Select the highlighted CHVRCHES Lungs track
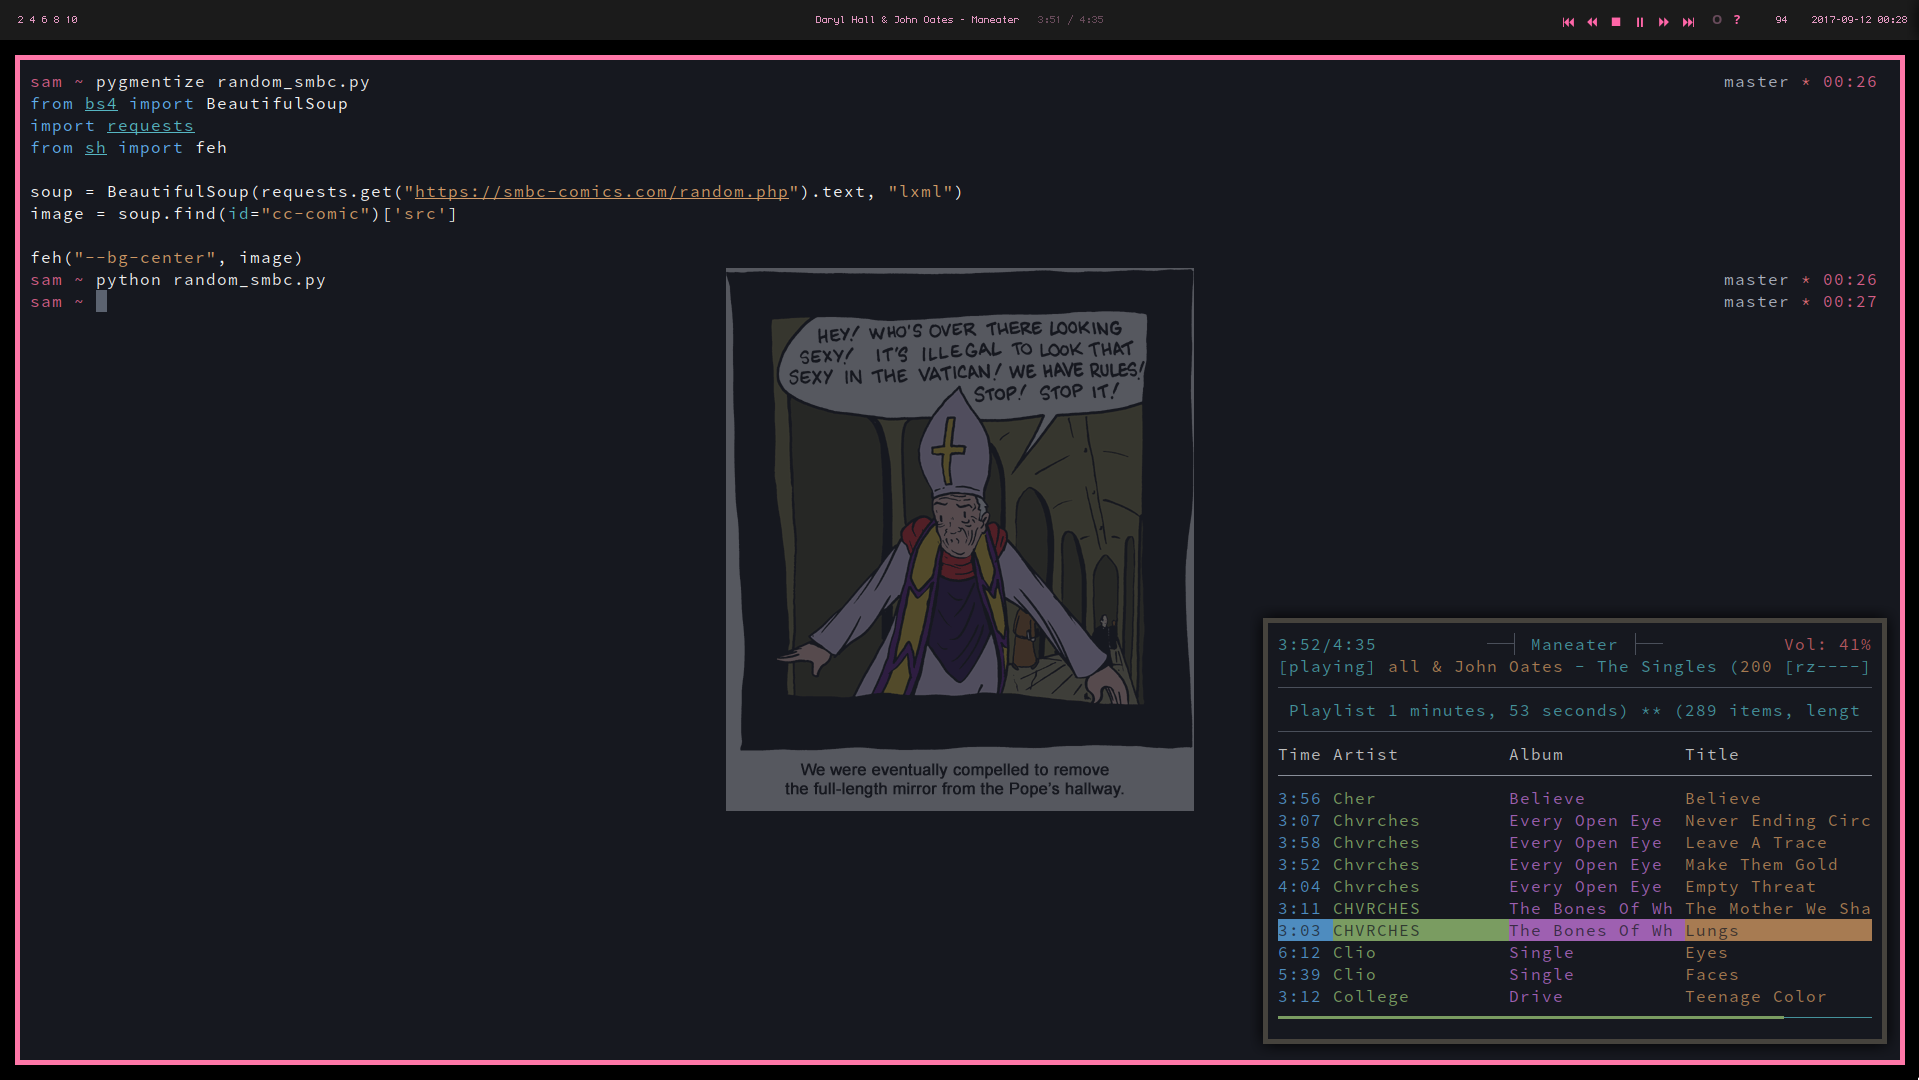The height and width of the screenshot is (1080, 1919). [x=1574, y=931]
